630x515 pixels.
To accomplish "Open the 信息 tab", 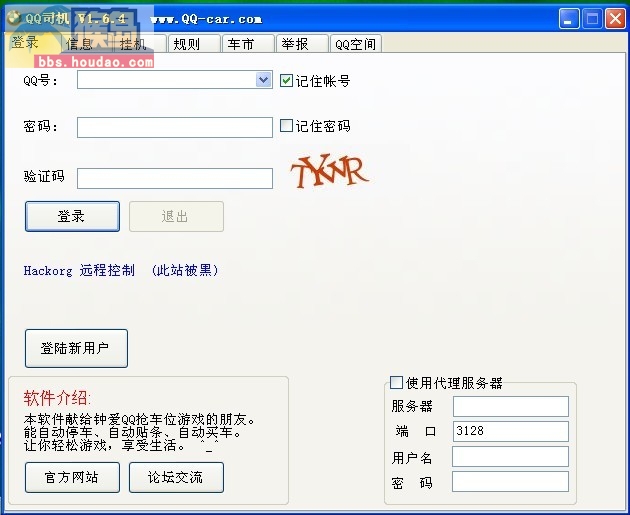I will click(86, 43).
